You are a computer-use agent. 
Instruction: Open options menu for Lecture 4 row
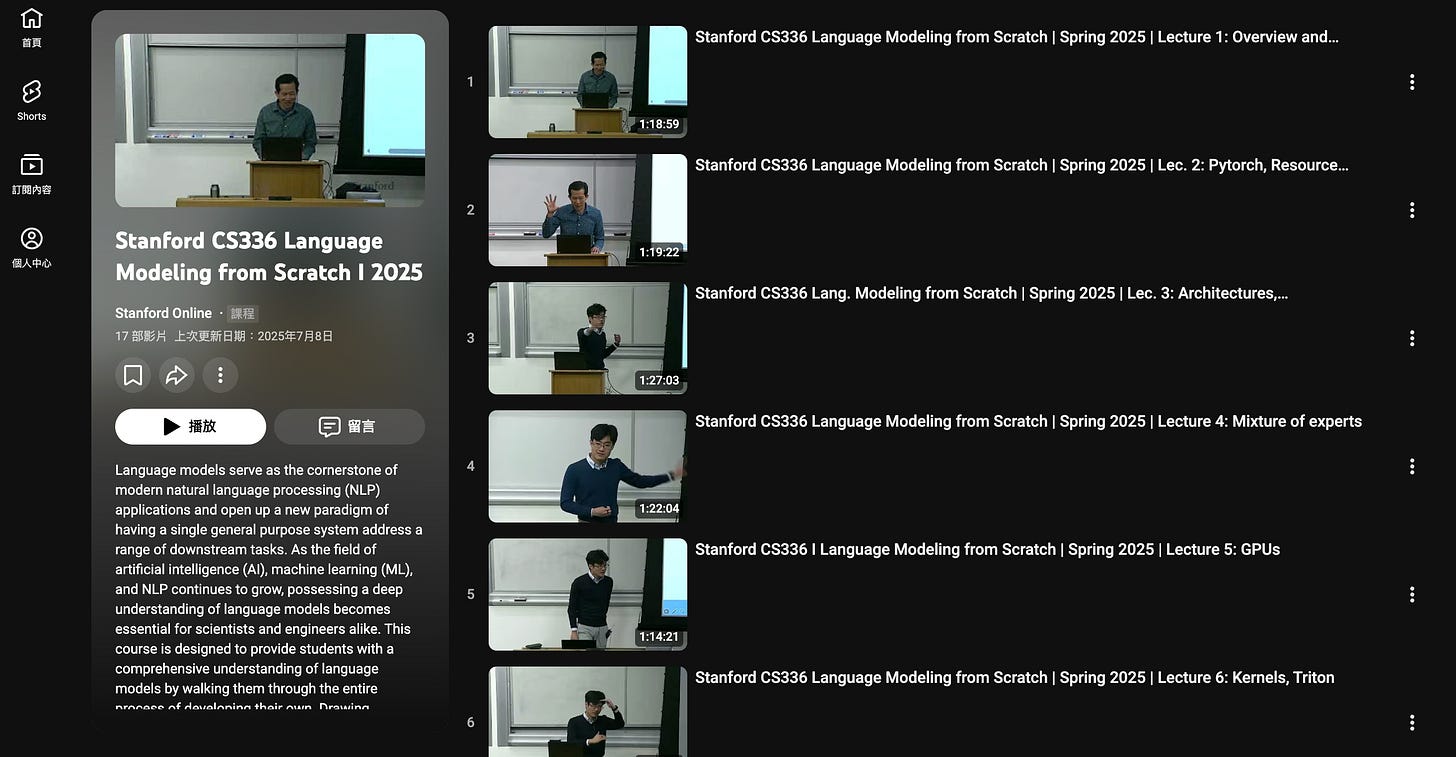click(1412, 466)
